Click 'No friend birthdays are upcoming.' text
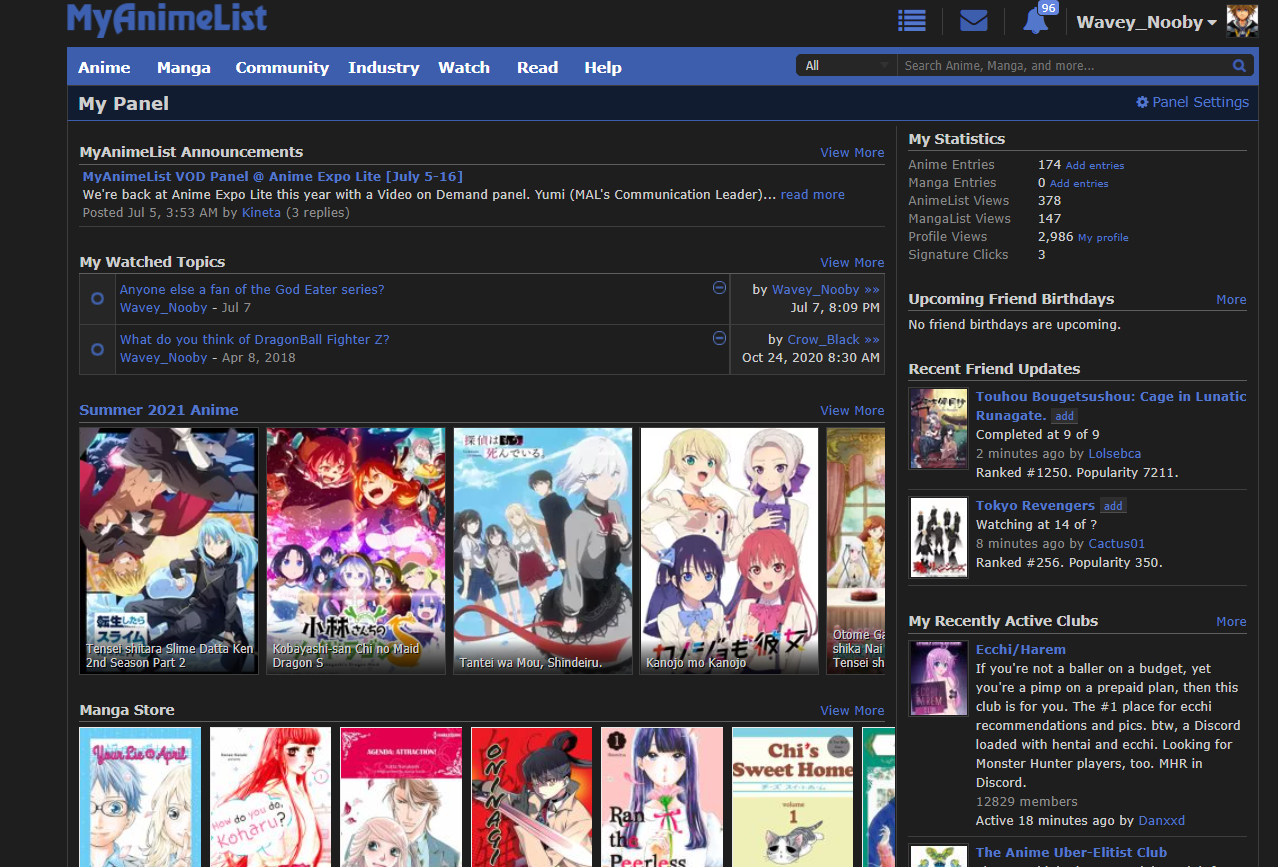1278x867 pixels. tap(1014, 325)
